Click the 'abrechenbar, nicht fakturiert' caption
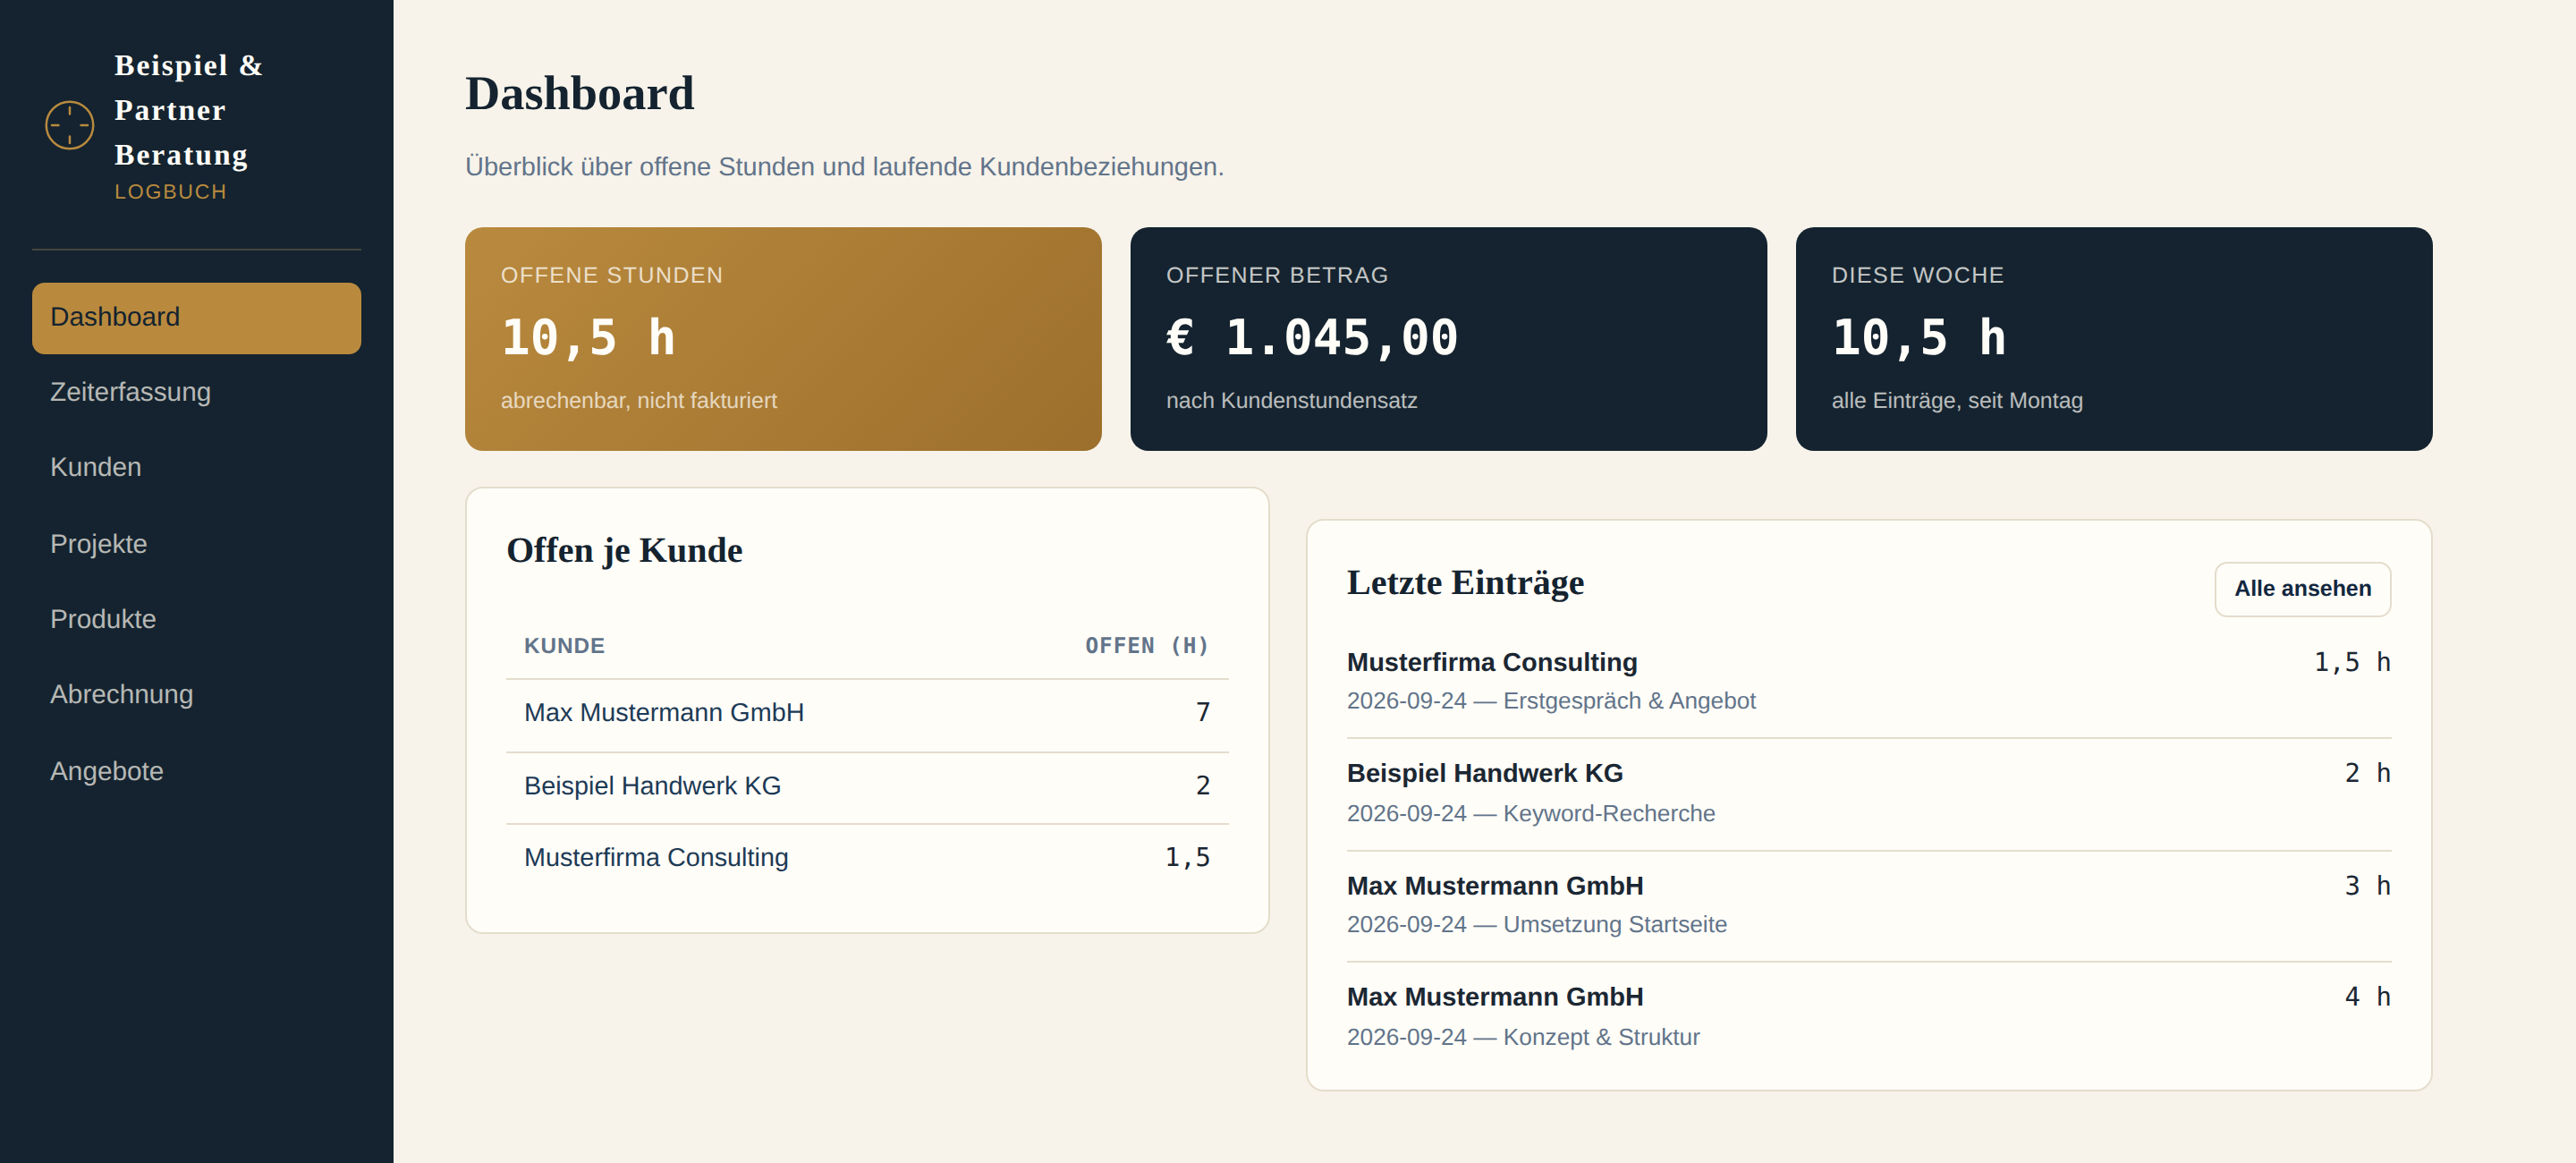This screenshot has height=1163, width=2576. [638, 401]
